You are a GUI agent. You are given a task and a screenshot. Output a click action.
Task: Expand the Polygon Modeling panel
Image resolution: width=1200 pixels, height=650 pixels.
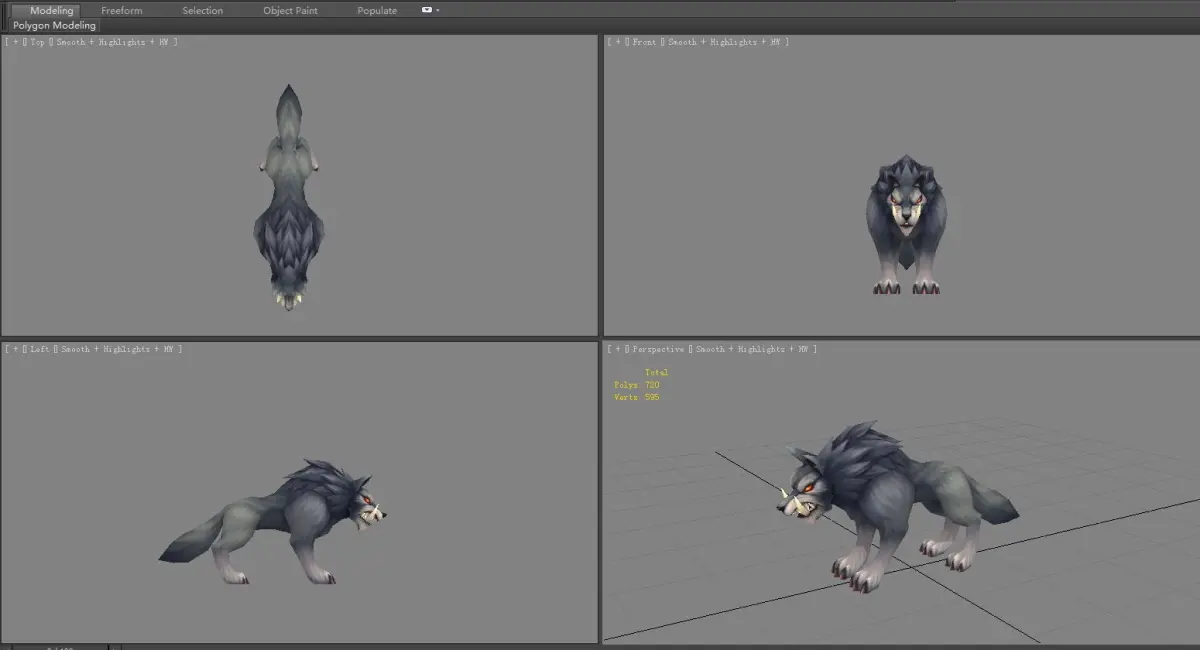(x=55, y=25)
